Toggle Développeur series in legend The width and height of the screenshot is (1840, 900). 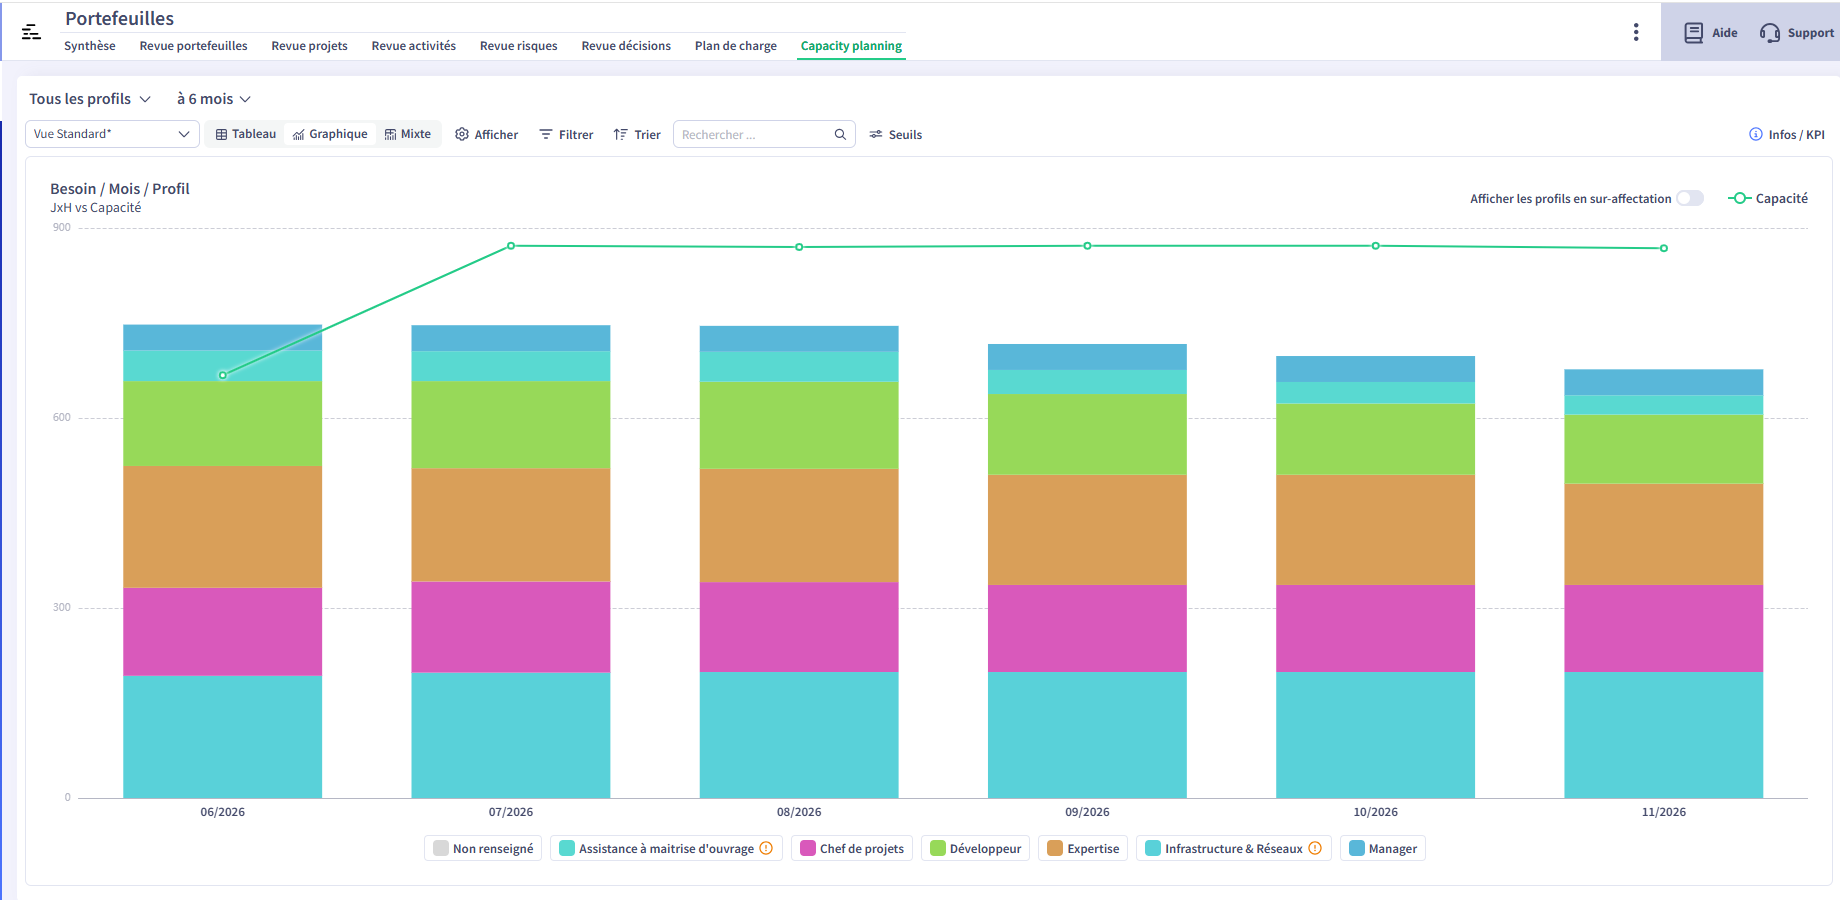[975, 849]
